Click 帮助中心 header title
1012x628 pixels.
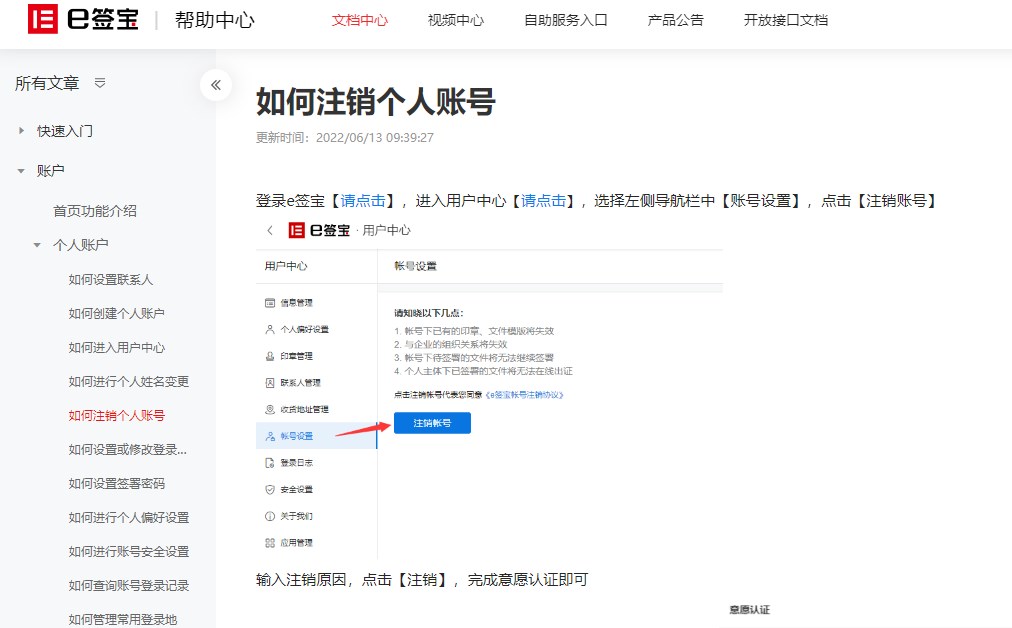[x=214, y=20]
